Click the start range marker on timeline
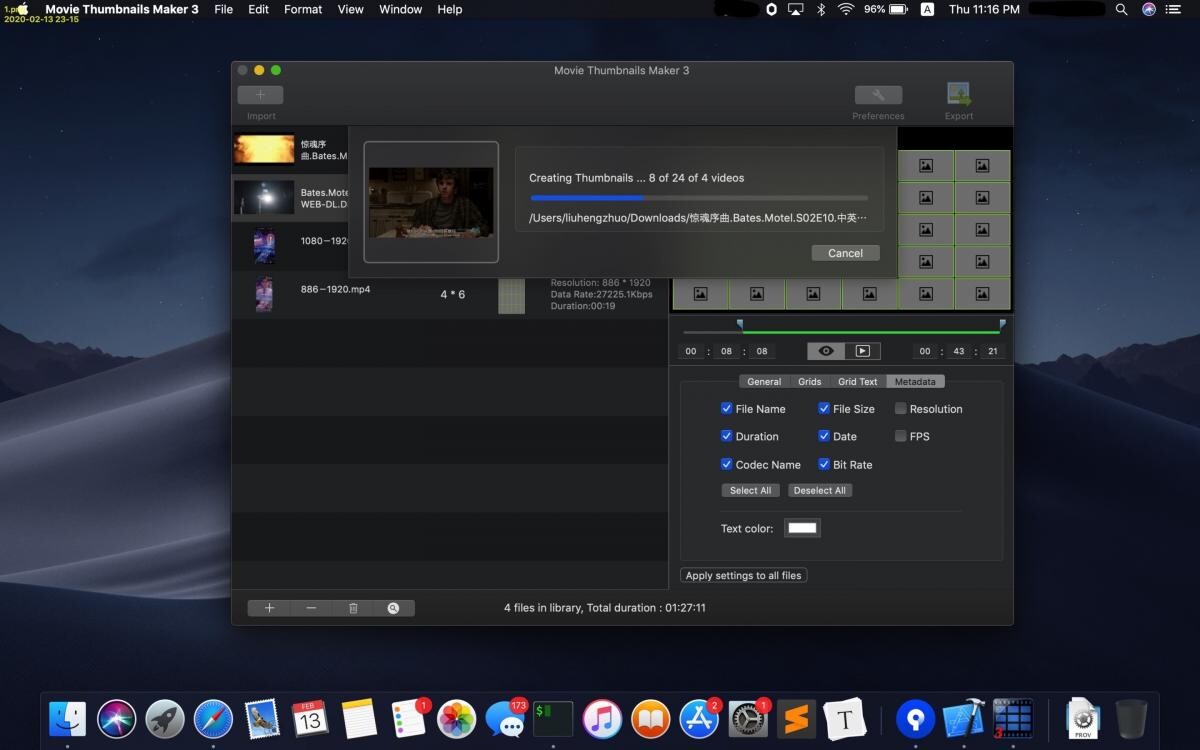The image size is (1200, 750). [740, 324]
